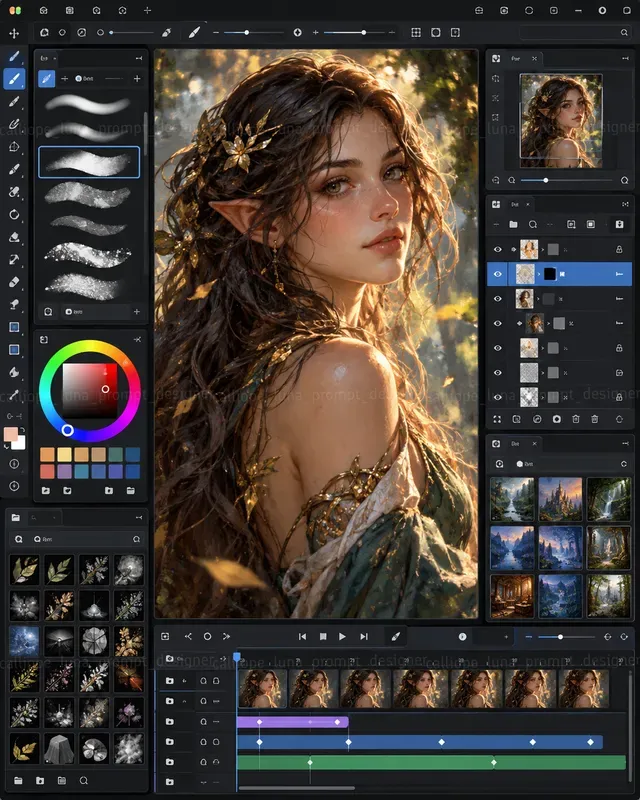Click the search magnifier in top search field
The height and width of the screenshot is (800, 640).
coord(624,33)
